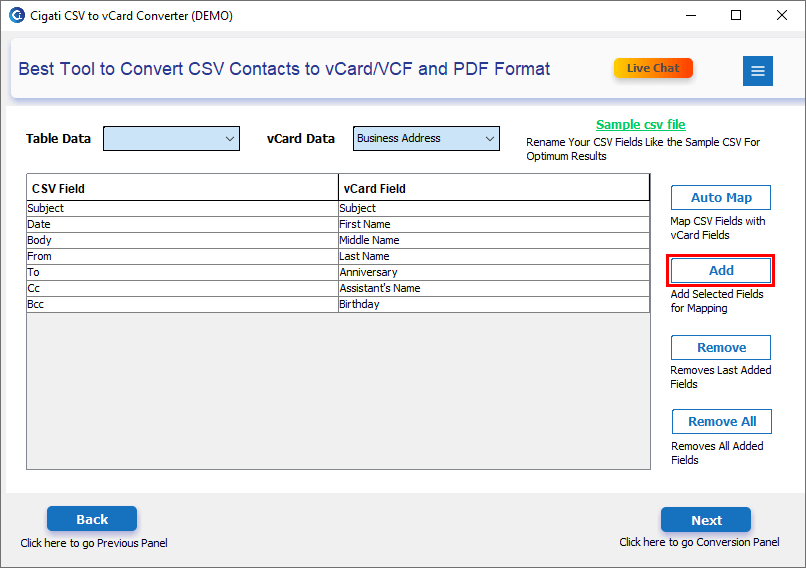This screenshot has width=806, height=568.
Task: Select the Bcc CSV field row
Action: click(182, 304)
